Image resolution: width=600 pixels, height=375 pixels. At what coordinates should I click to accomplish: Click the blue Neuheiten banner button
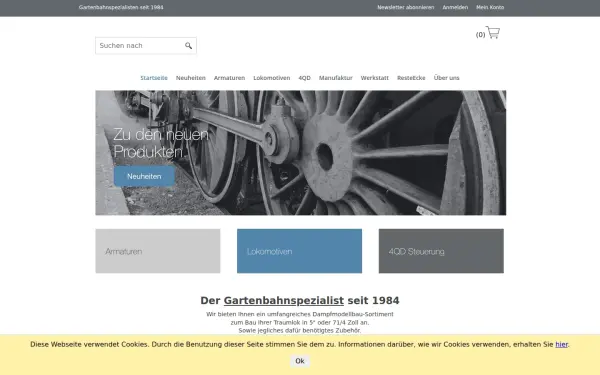pos(144,176)
